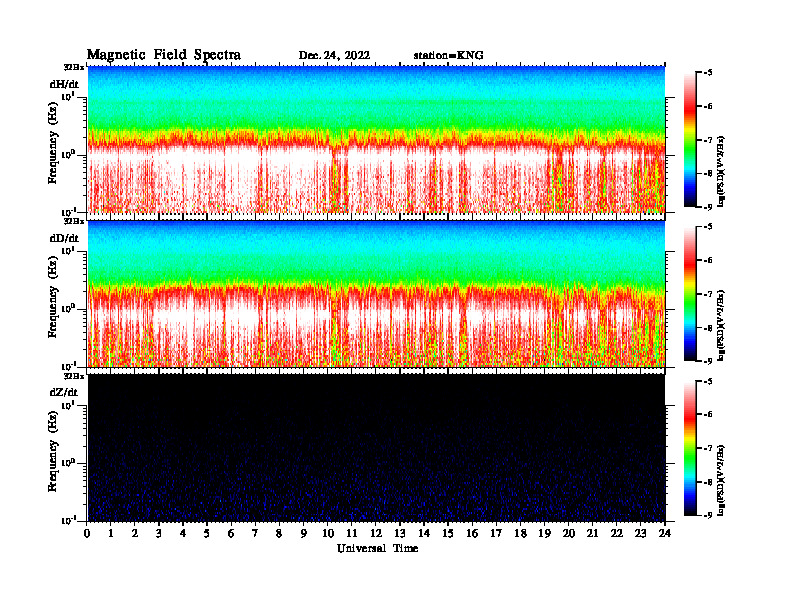Click the "dD/dt" panel label
Viewport: 792px width, 612px height.
click(64, 238)
